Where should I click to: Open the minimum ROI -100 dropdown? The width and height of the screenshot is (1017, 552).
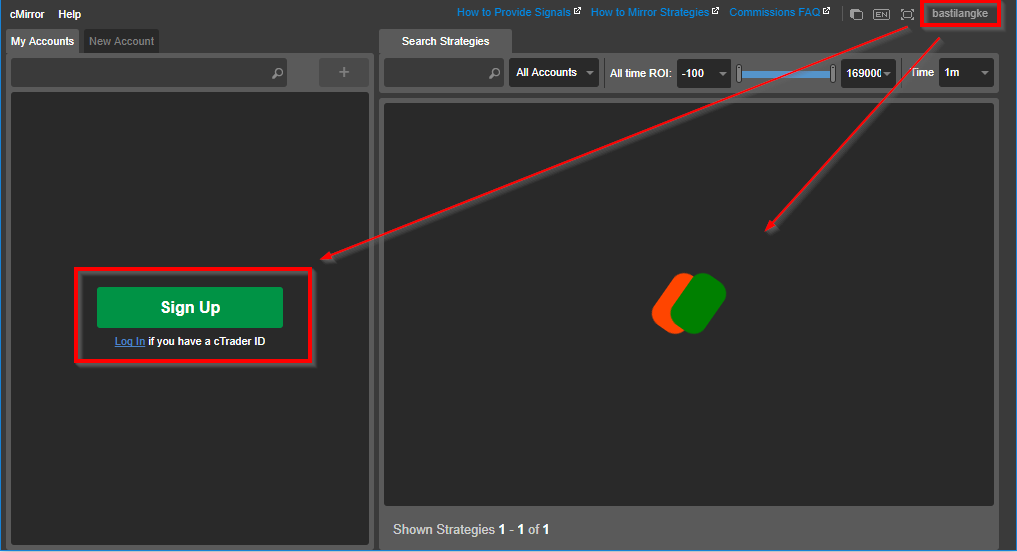[x=704, y=73]
